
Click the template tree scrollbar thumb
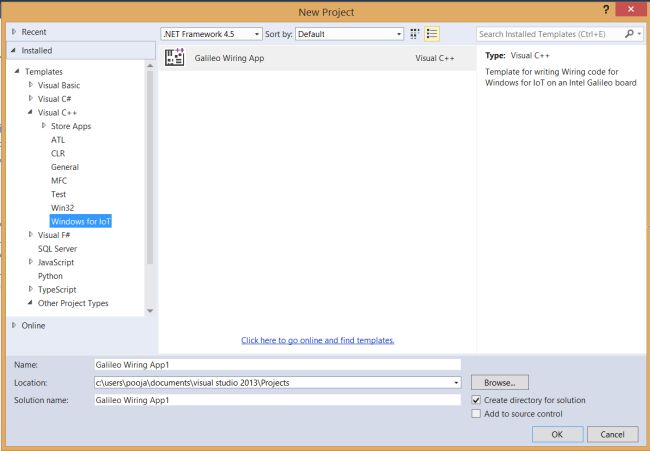(x=150, y=167)
